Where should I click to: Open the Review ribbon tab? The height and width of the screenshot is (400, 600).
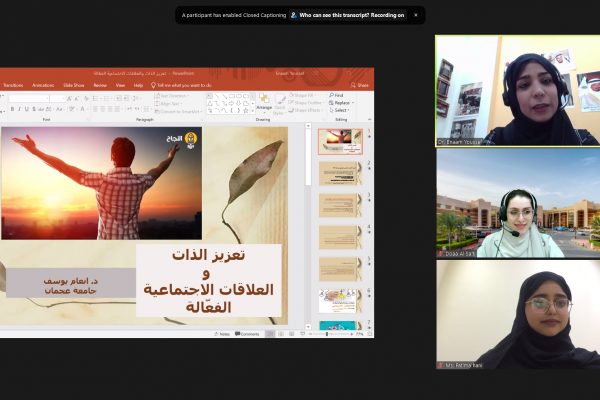coord(100,85)
